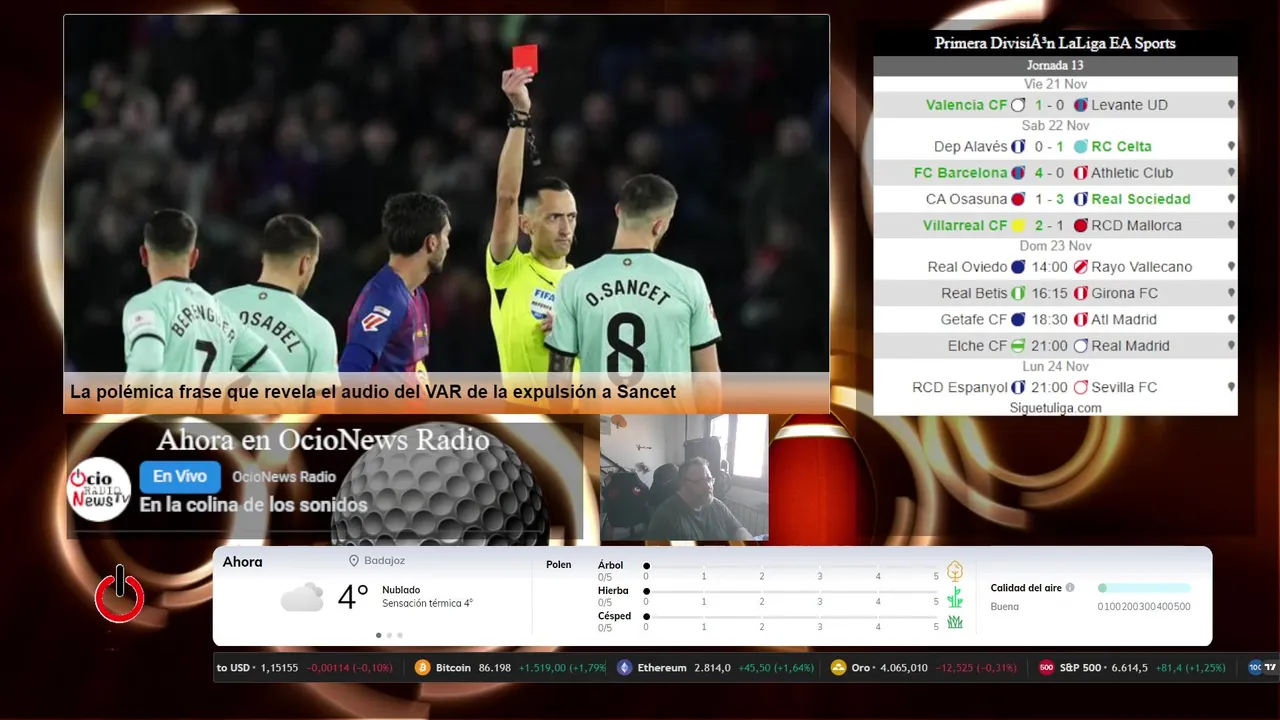Image resolution: width=1280 pixels, height=720 pixels.
Task: Click stadium pin on FC Barcelona–Athletic row
Action: [1231, 173]
